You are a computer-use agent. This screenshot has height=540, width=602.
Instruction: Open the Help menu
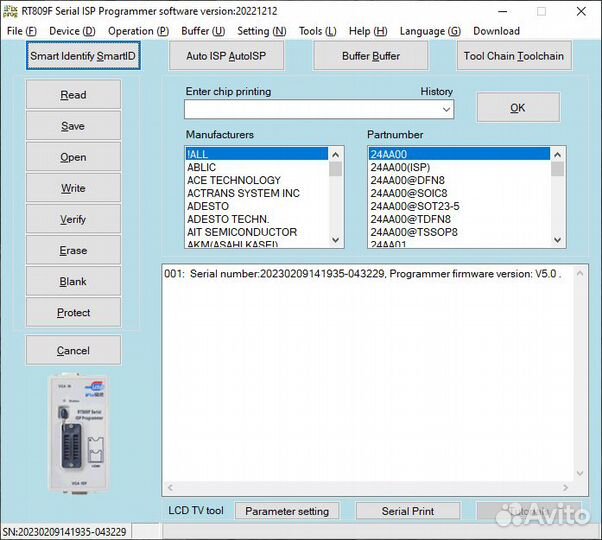(368, 31)
